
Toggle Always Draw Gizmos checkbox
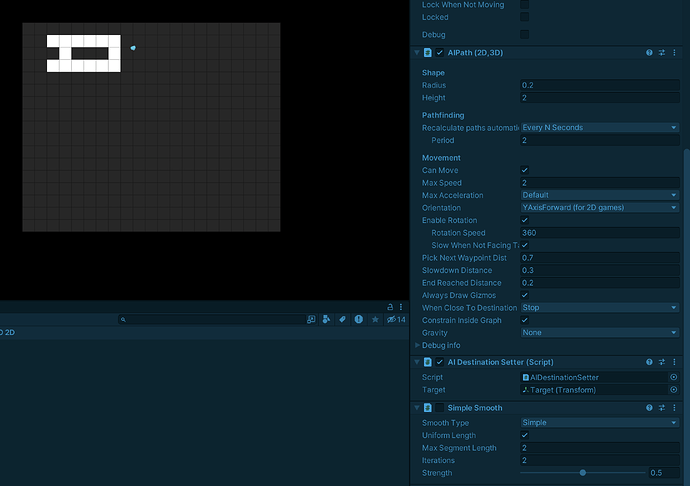click(x=525, y=295)
